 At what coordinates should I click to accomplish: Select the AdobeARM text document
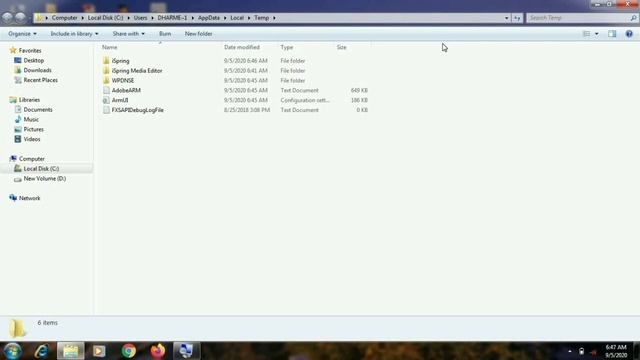126,90
